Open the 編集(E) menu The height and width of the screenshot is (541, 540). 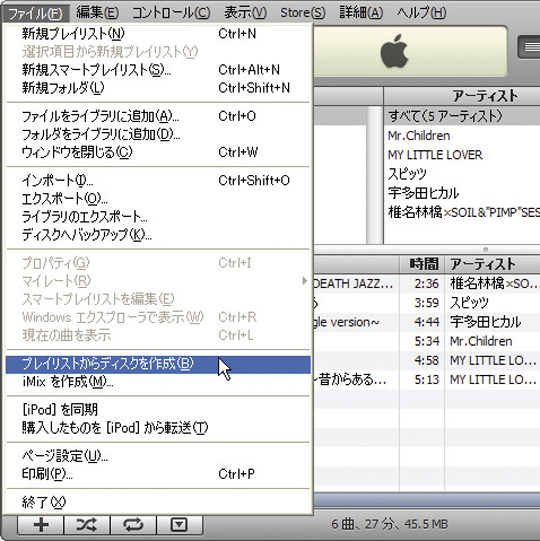(x=97, y=13)
